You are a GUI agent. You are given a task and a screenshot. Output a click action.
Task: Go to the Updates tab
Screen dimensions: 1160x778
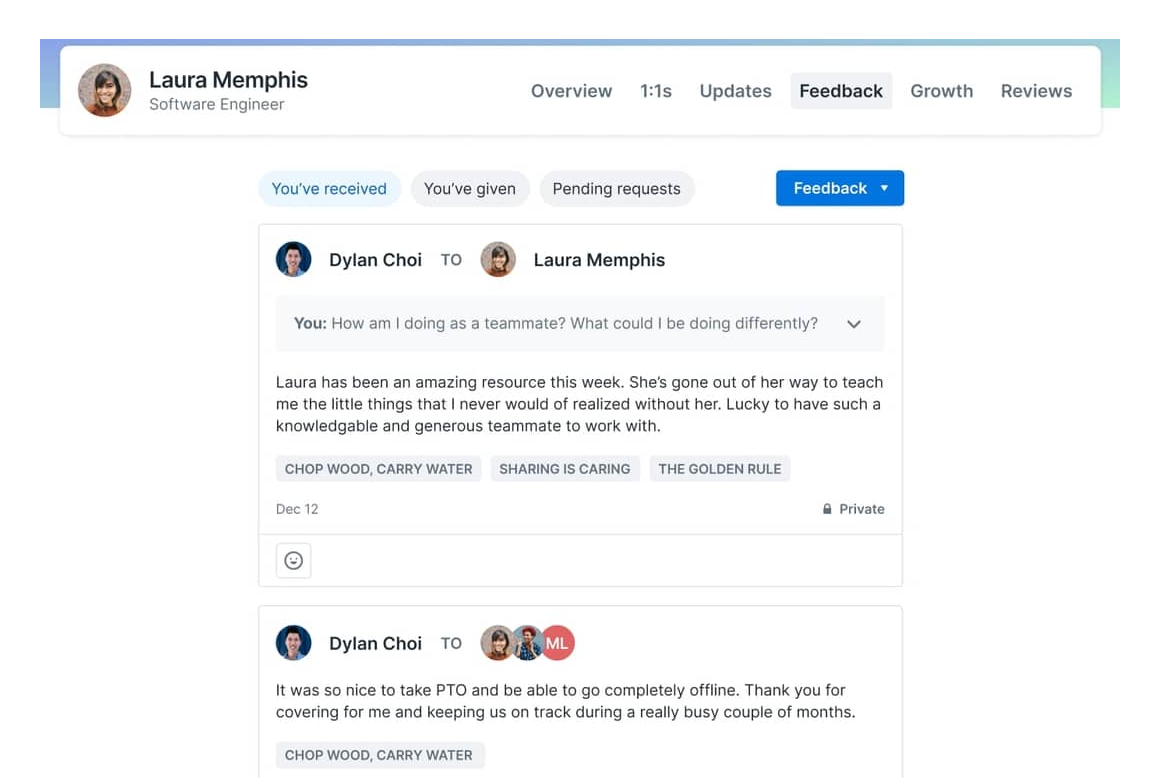tap(735, 91)
